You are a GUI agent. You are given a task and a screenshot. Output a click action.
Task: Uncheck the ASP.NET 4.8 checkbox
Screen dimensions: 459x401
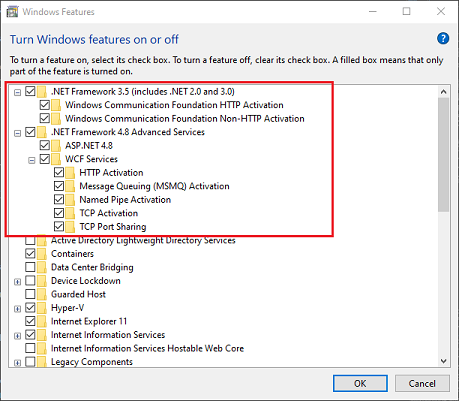(x=45, y=145)
